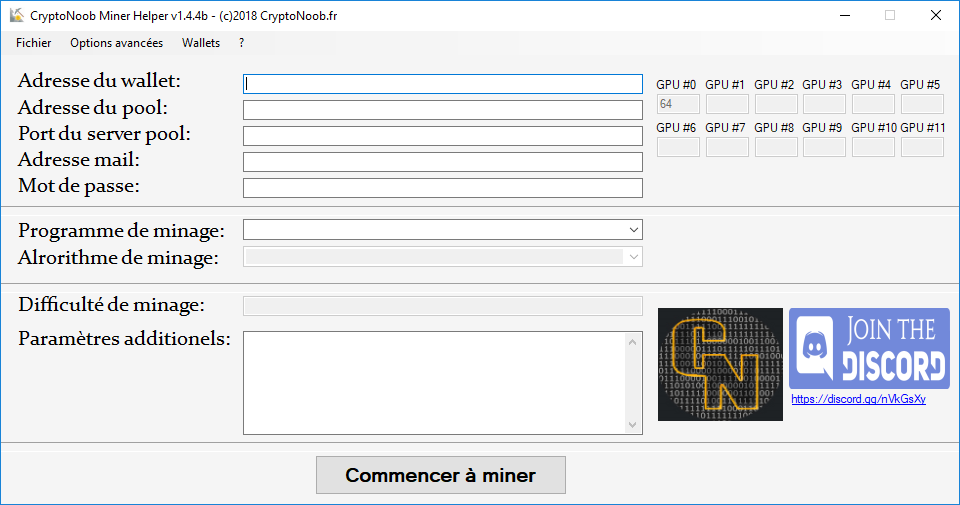Screen dimensions: 960x505
Task: Click the GPU #0 value field
Action: (678, 104)
